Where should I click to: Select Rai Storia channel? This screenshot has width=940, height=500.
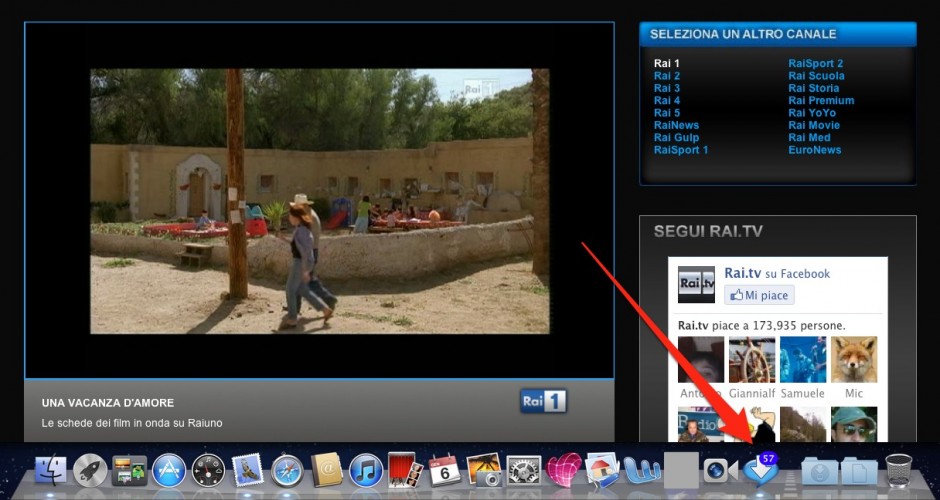pos(814,88)
